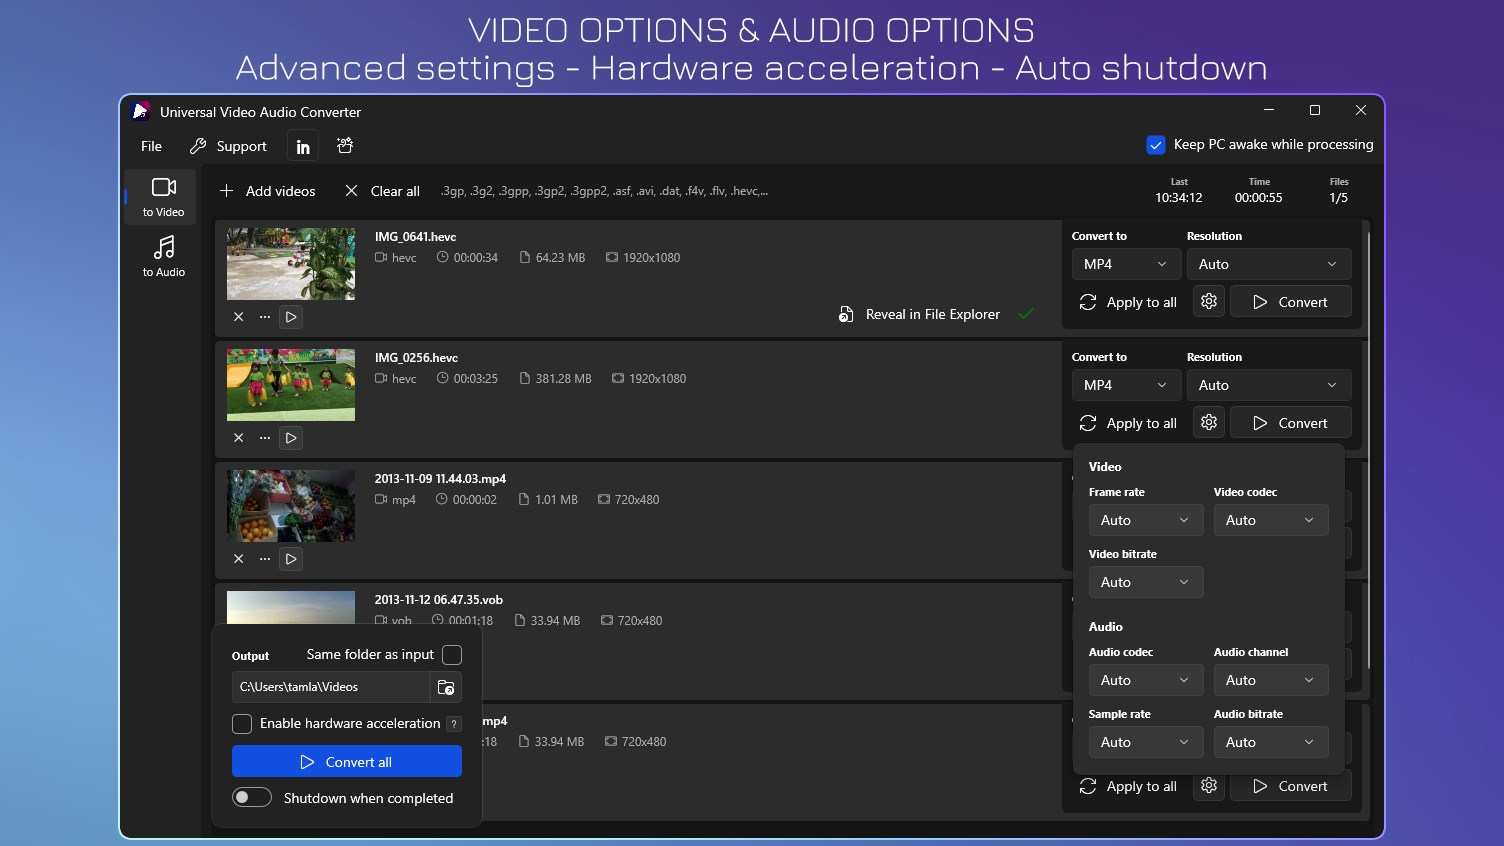Click the elapsed Time value 00:00:55

pyautogui.click(x=1259, y=198)
